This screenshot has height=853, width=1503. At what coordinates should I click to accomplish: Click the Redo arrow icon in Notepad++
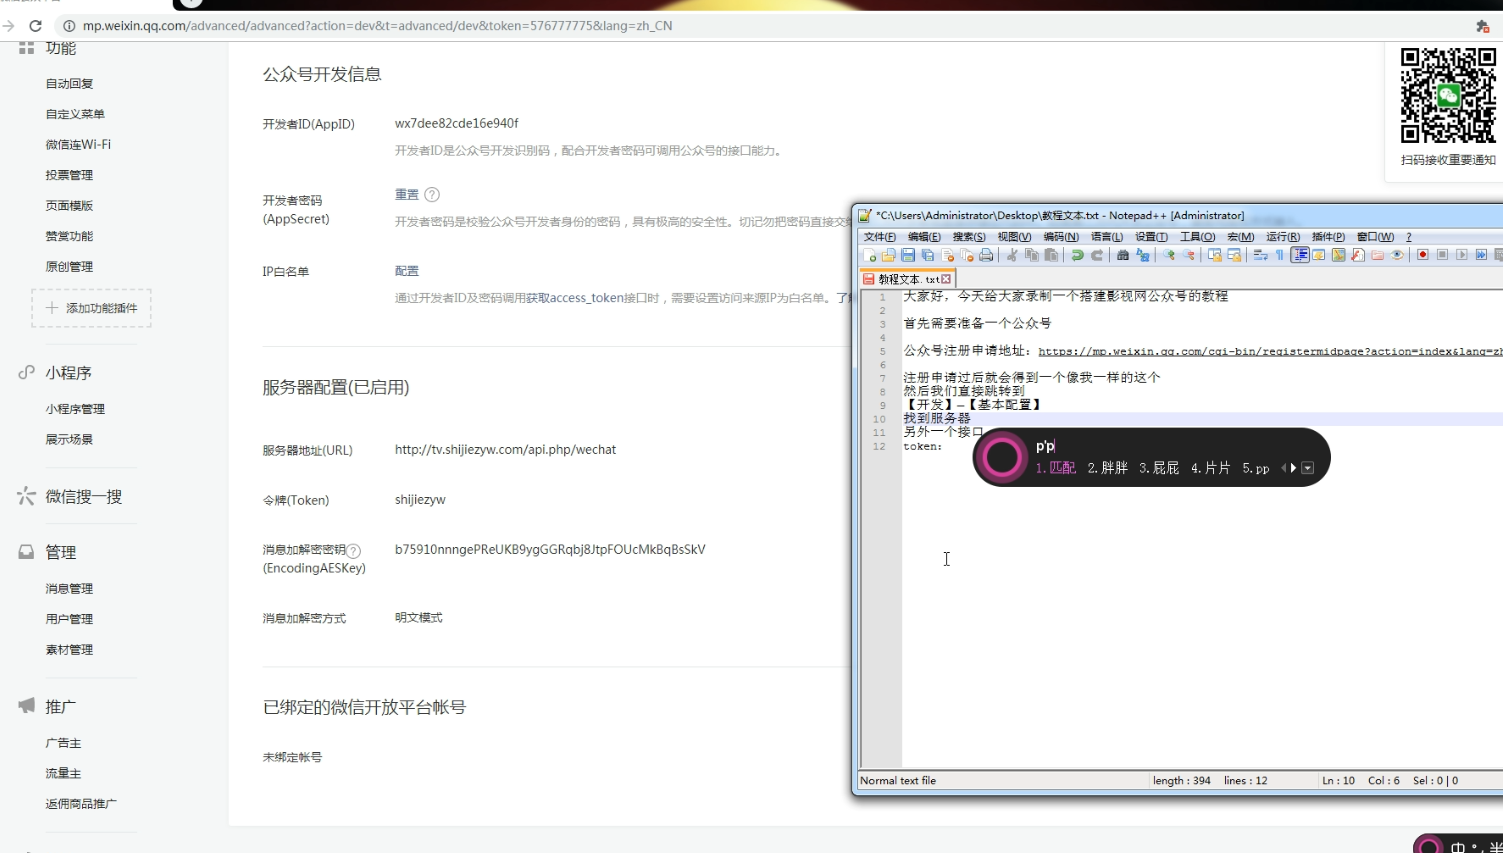click(x=1097, y=255)
